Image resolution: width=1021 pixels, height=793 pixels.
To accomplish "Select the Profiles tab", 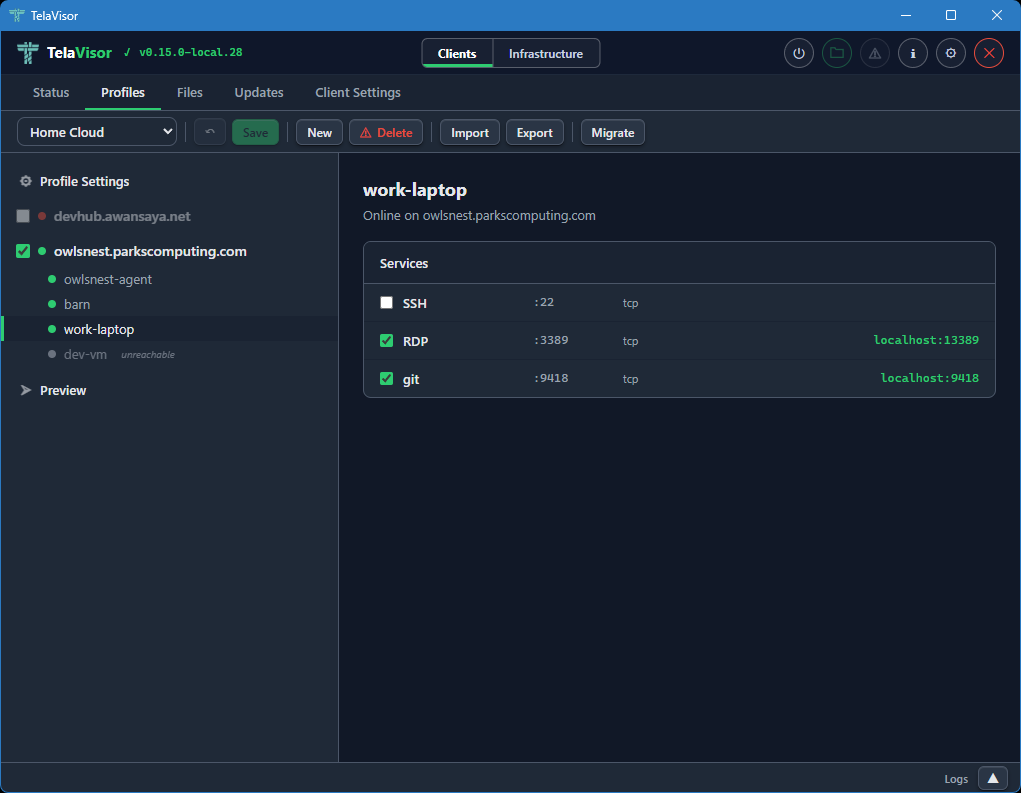I will point(123,92).
